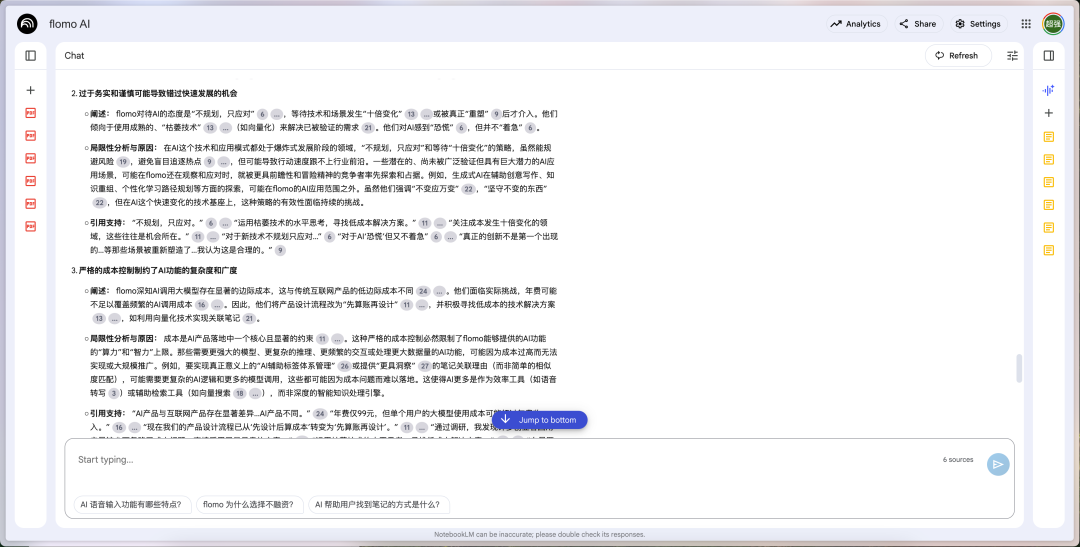Open citation chip 18
The height and width of the screenshot is (547, 1080).
239,393
